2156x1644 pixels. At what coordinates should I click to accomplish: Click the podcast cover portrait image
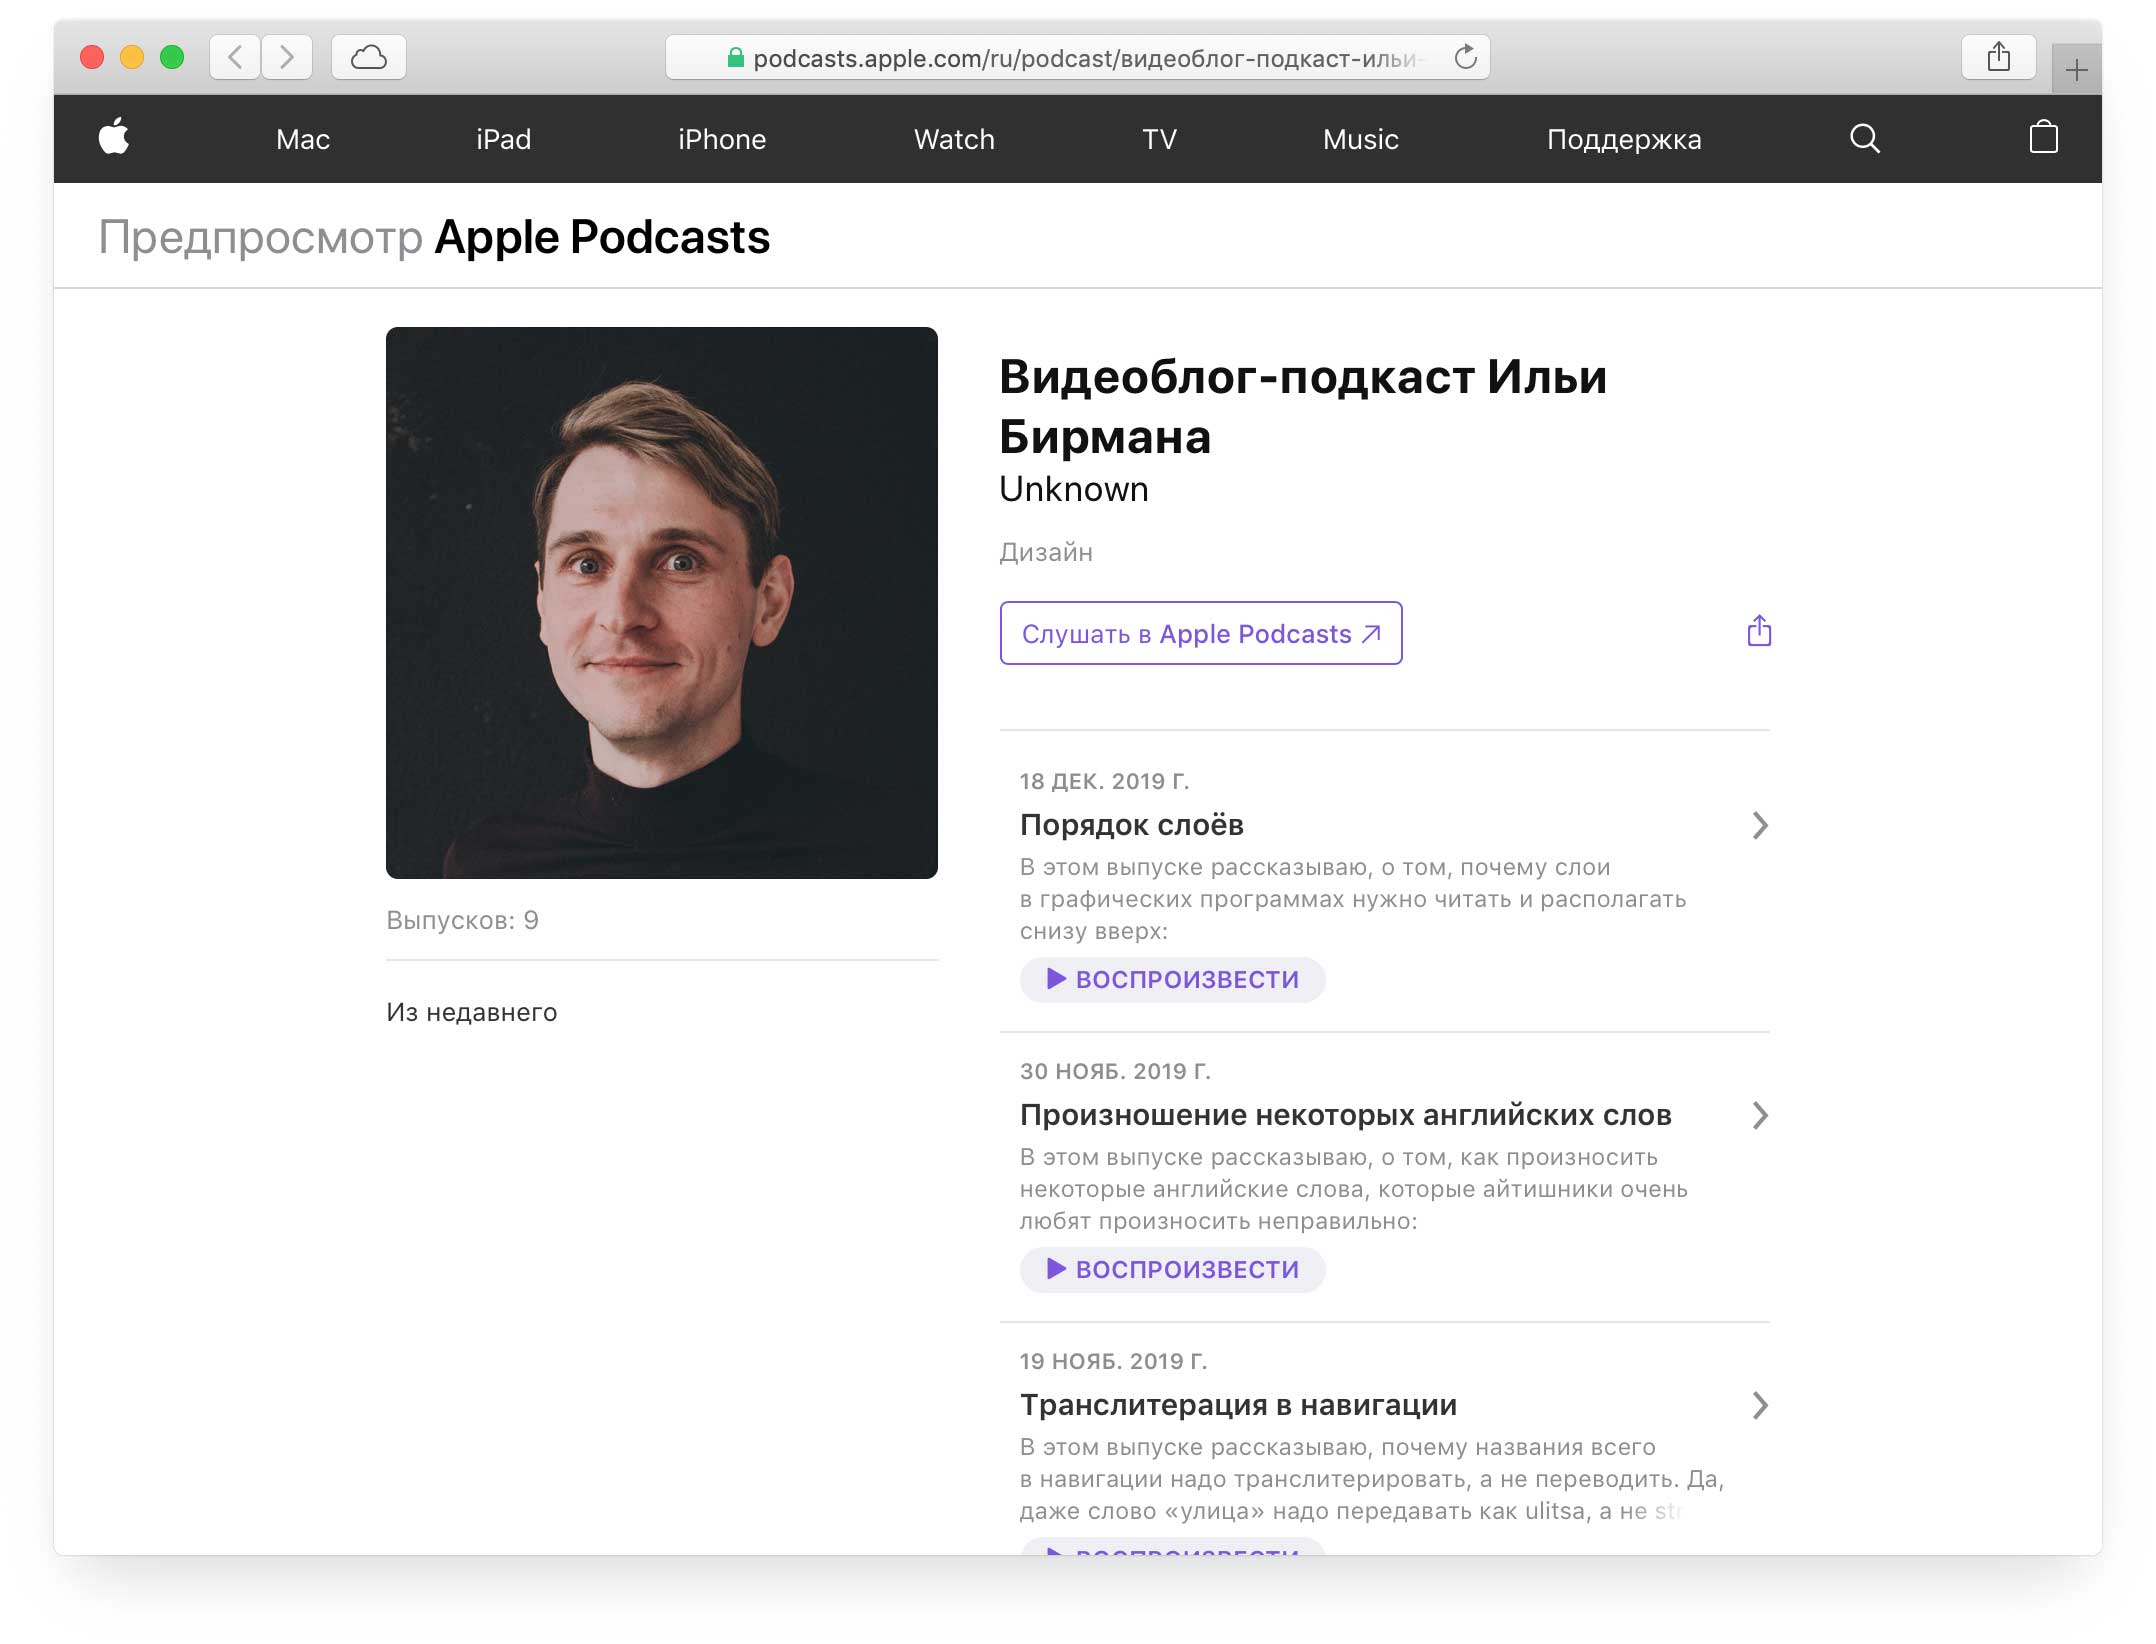click(x=662, y=603)
